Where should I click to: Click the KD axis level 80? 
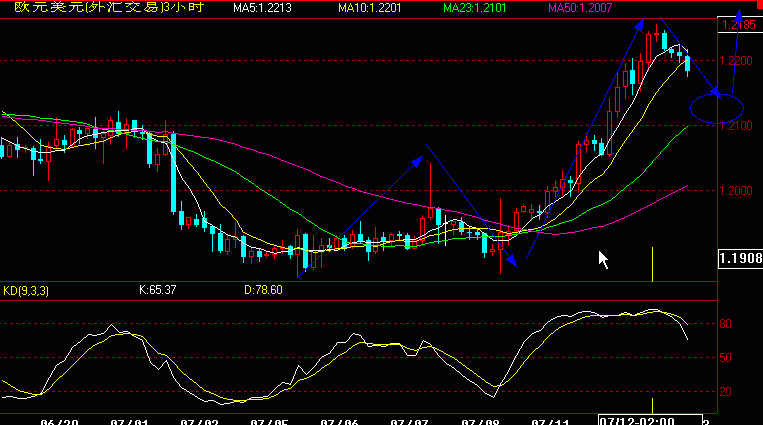[726, 324]
